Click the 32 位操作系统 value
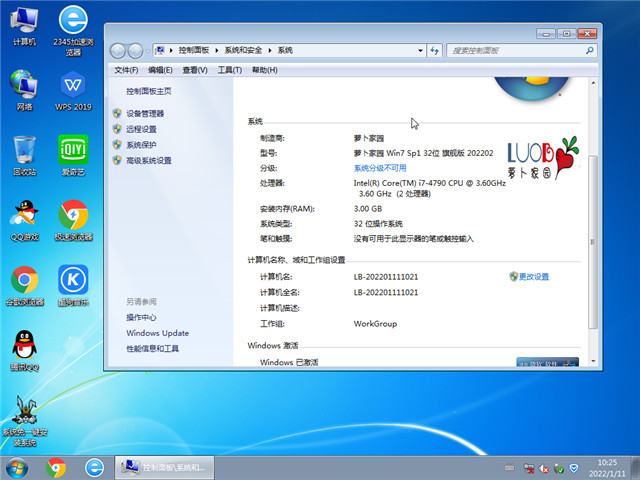 378,224
